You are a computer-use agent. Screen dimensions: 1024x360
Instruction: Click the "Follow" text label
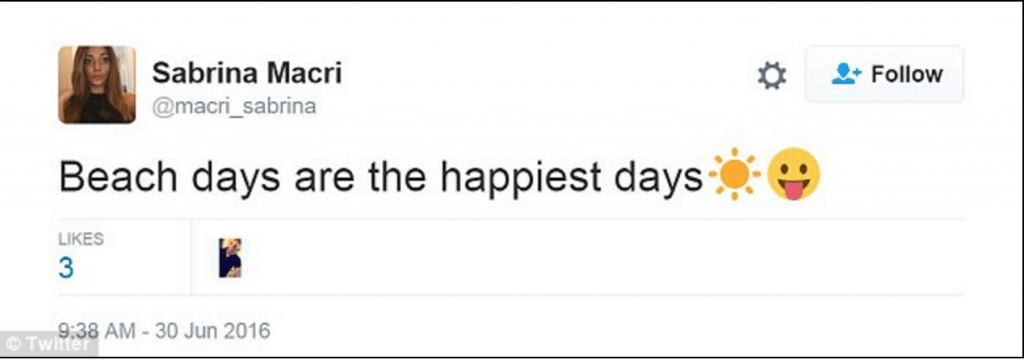[x=907, y=74]
